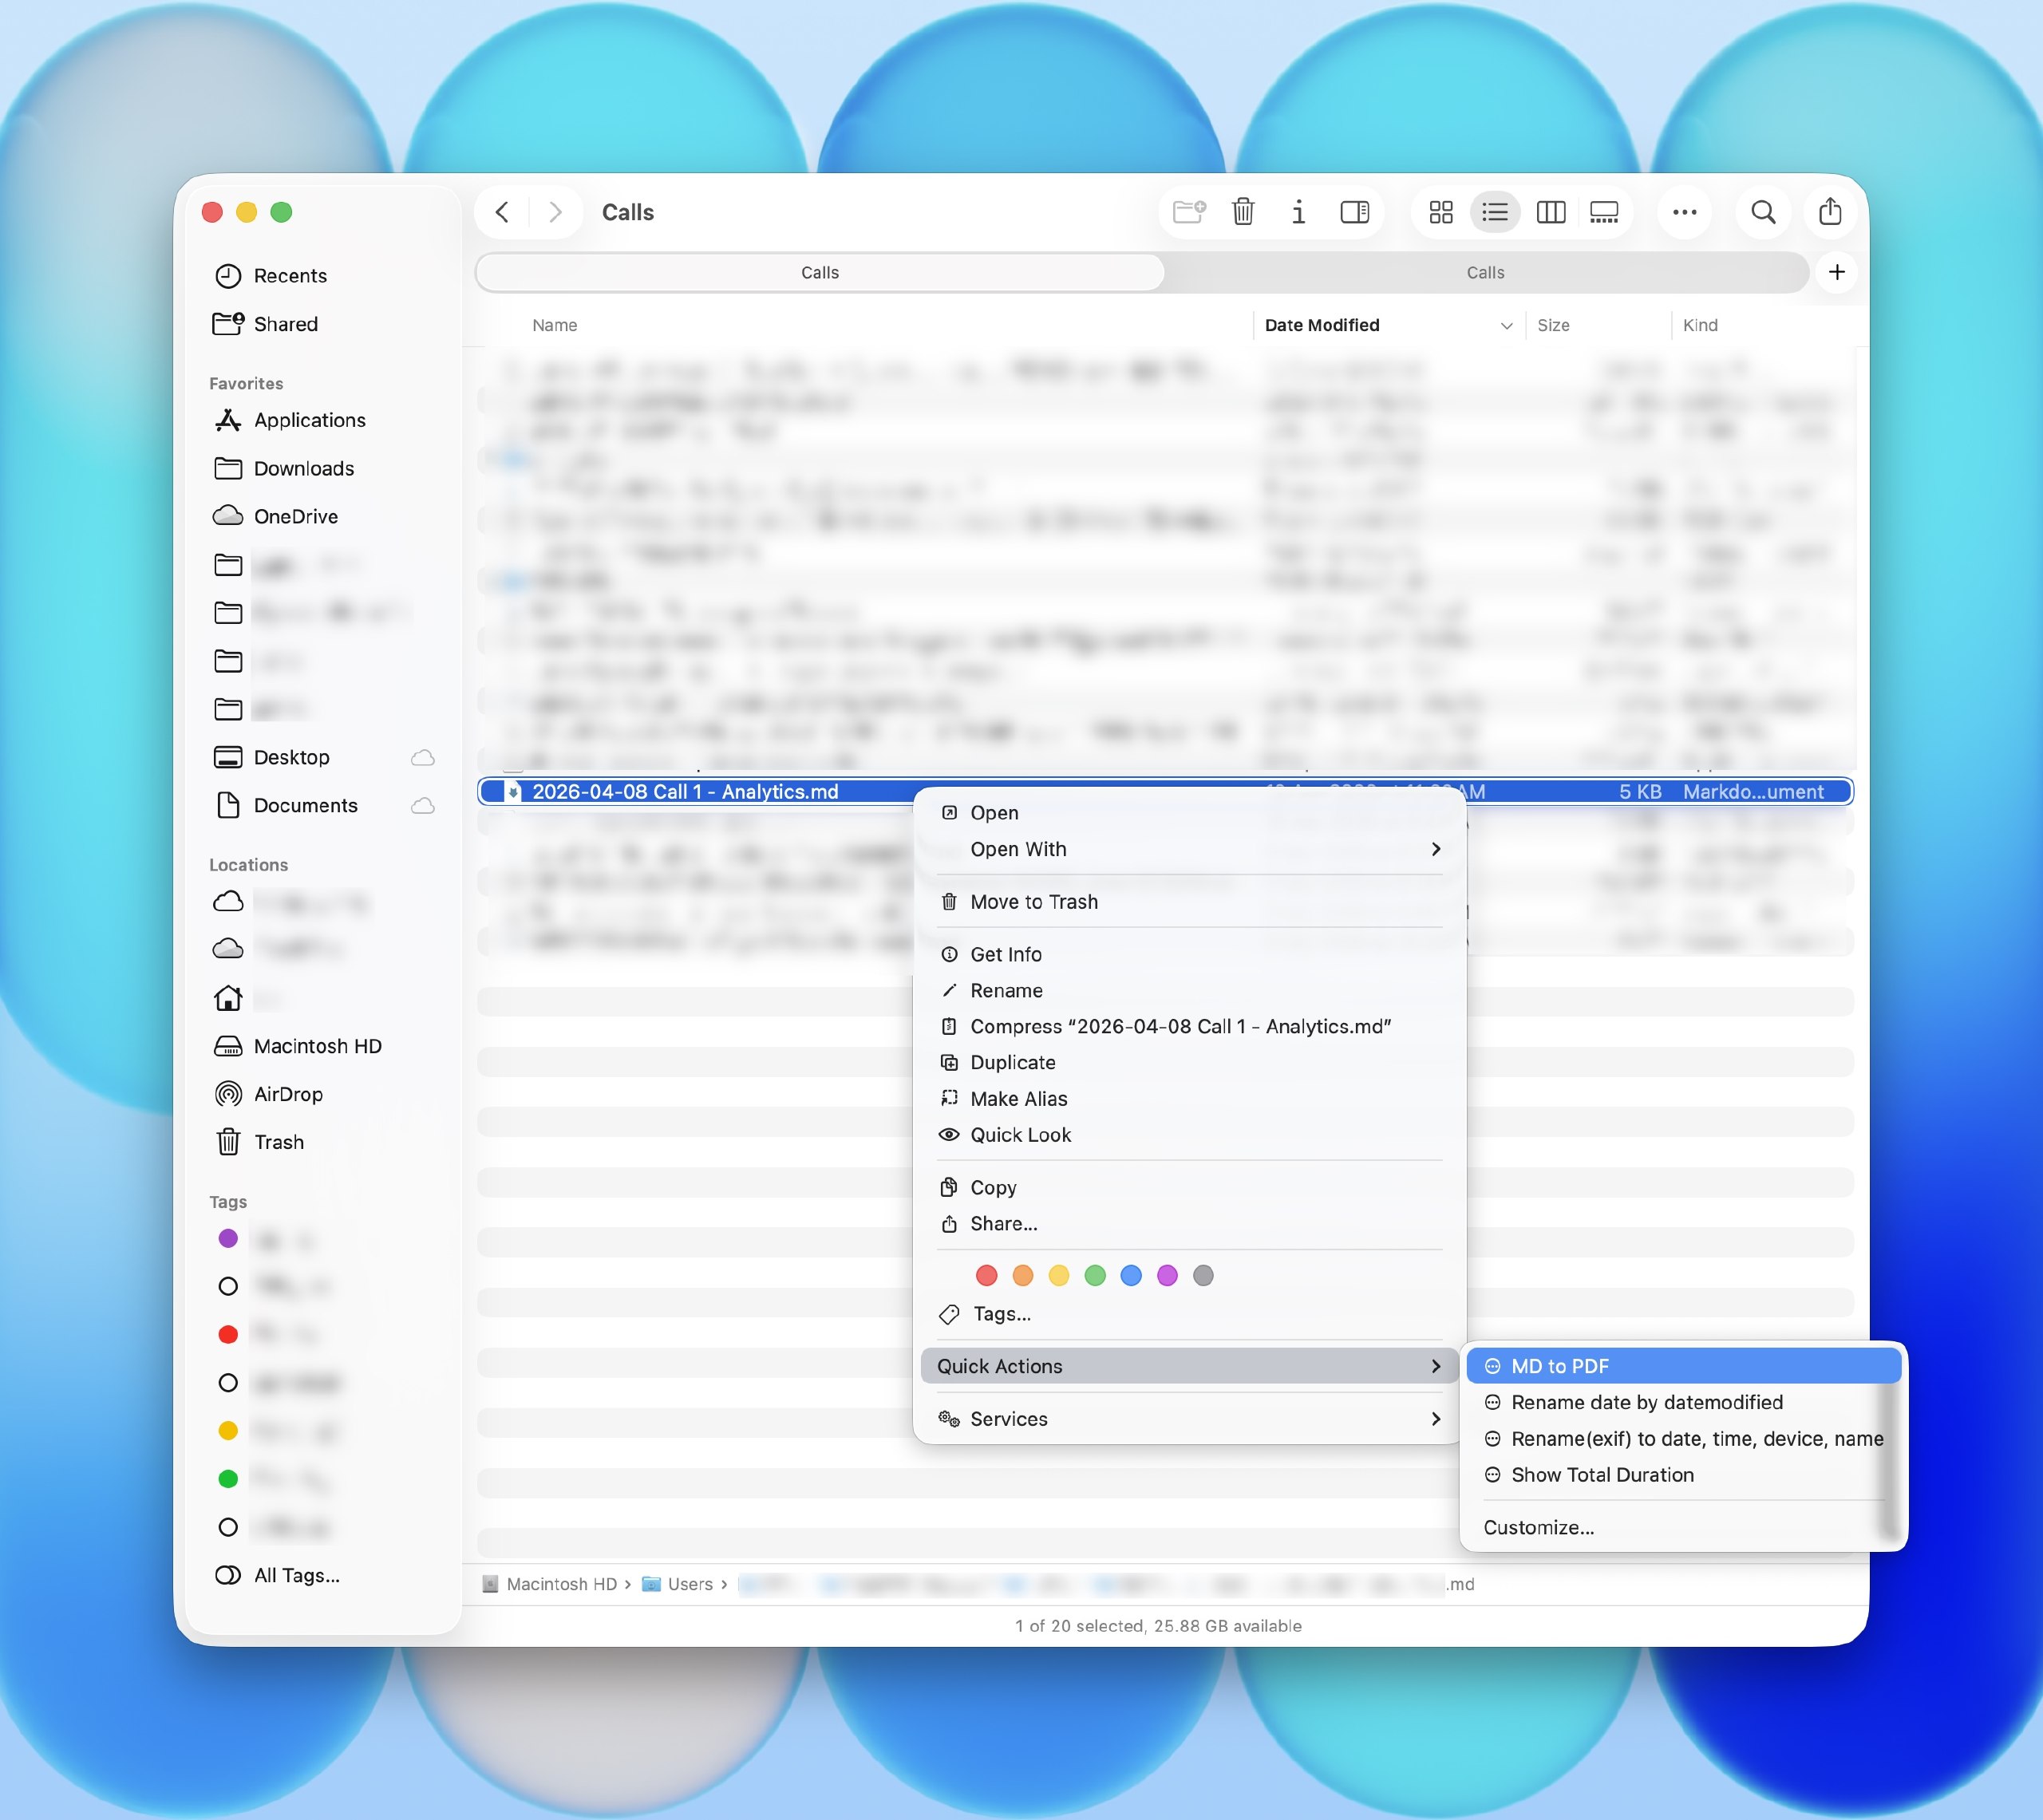The width and height of the screenshot is (2043, 1820).
Task: Open Get Info from the toolbar i icon
Action: 1298,212
